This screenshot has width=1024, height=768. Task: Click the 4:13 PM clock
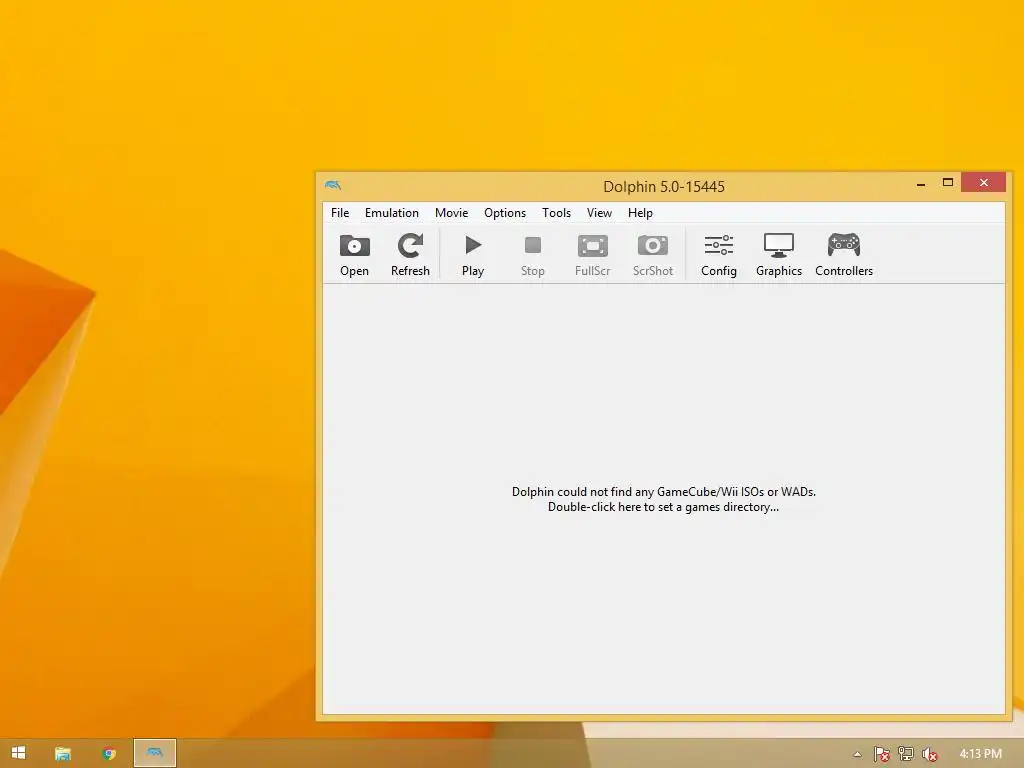(x=980, y=754)
